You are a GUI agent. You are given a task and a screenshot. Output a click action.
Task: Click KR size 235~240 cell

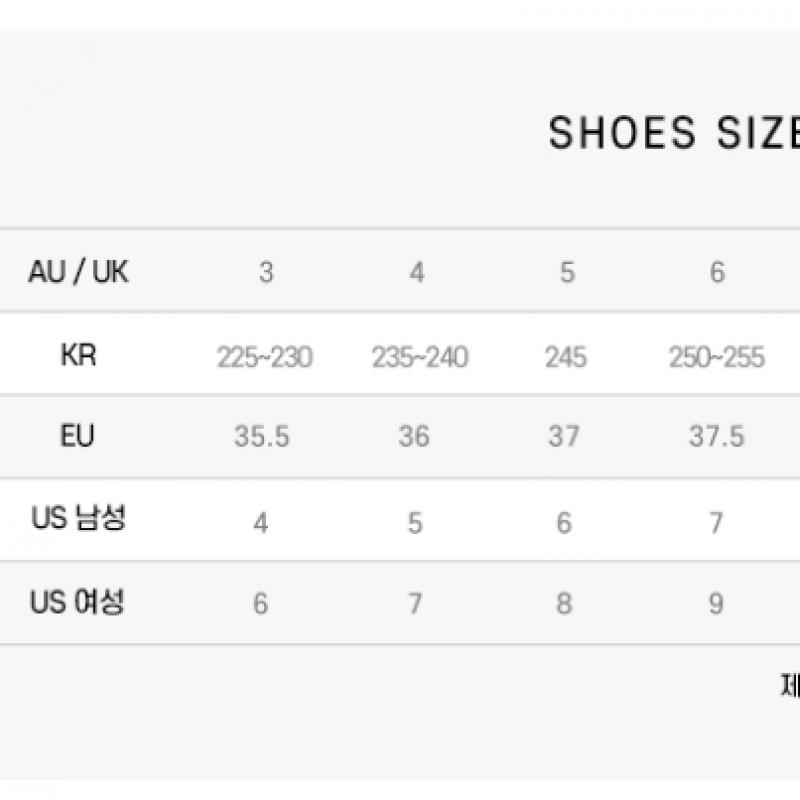pos(419,357)
